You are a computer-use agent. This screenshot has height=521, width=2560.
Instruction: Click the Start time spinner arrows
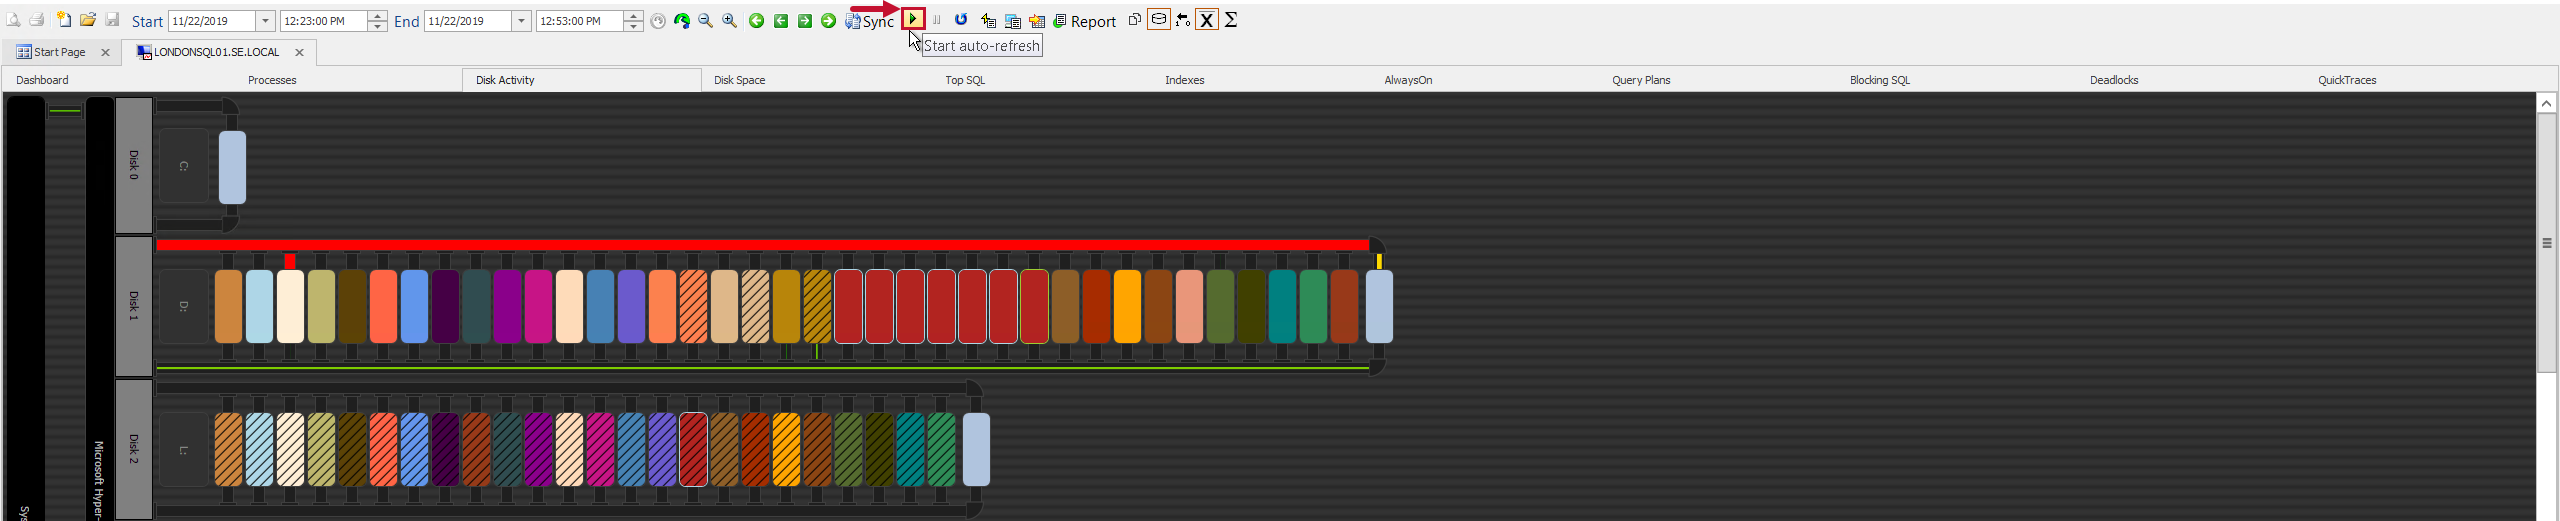pos(377,21)
